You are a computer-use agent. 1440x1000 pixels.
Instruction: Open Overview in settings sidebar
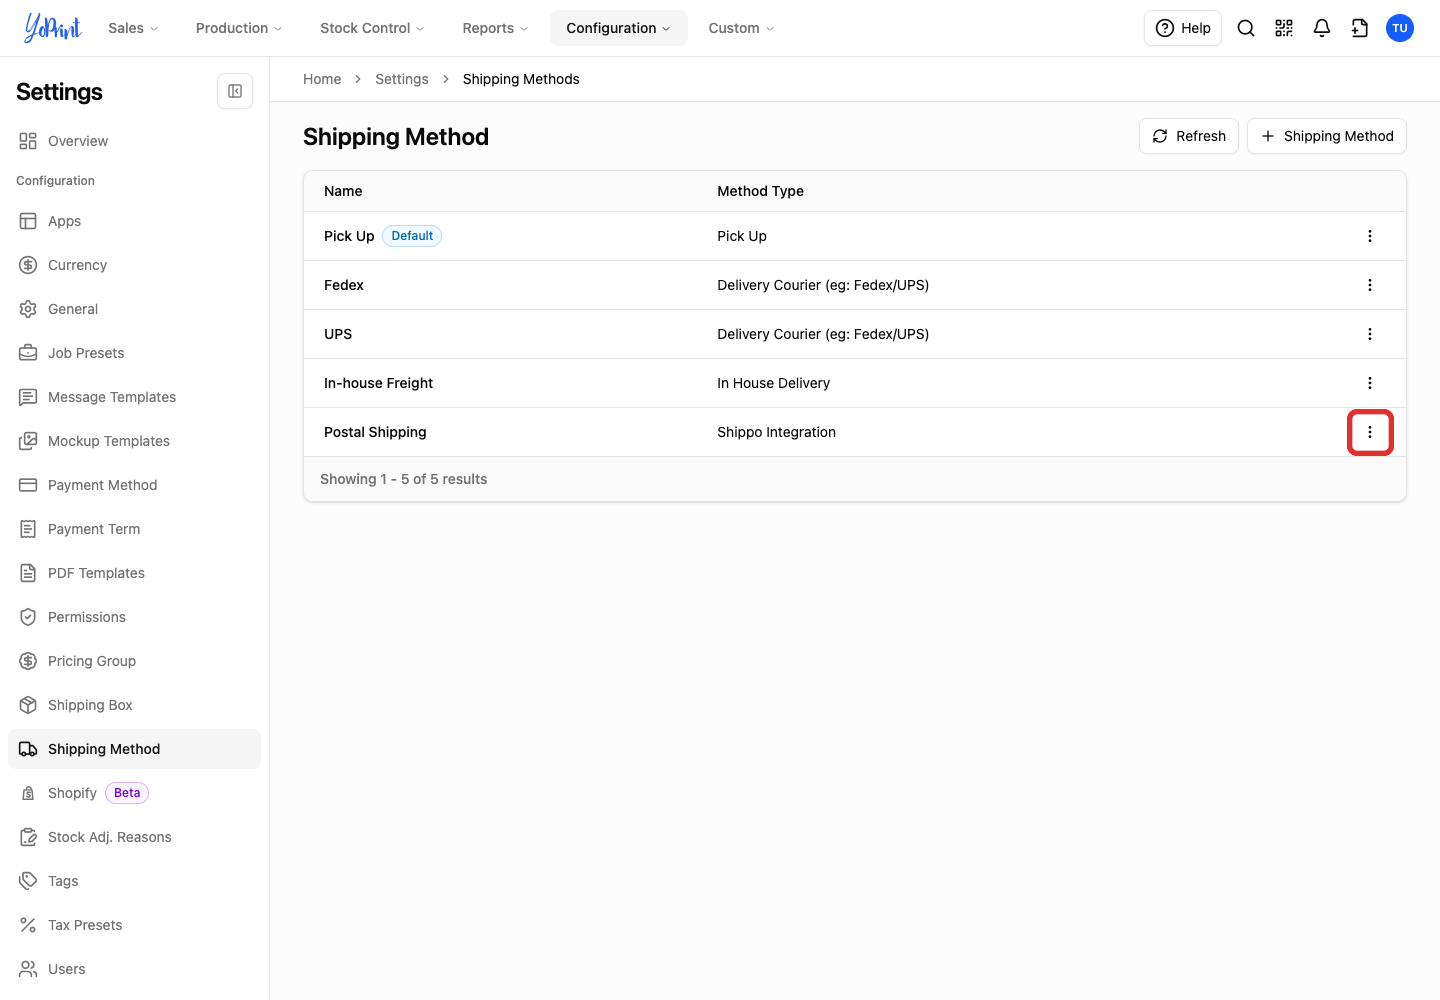pyautogui.click(x=134, y=141)
